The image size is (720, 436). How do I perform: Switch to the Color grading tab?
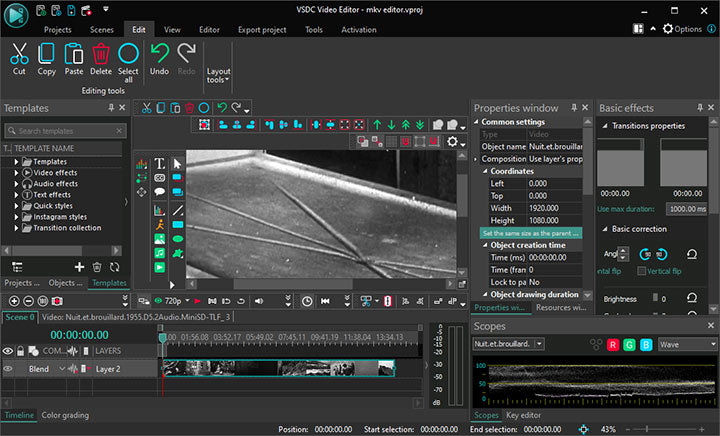(x=65, y=415)
